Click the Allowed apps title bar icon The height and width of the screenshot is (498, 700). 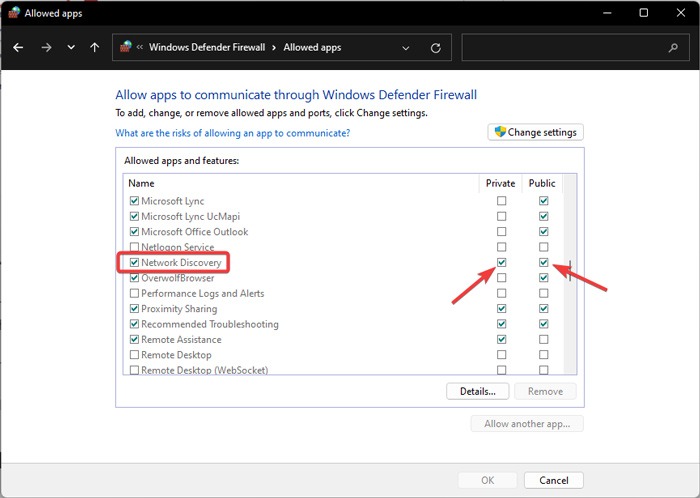click(14, 12)
